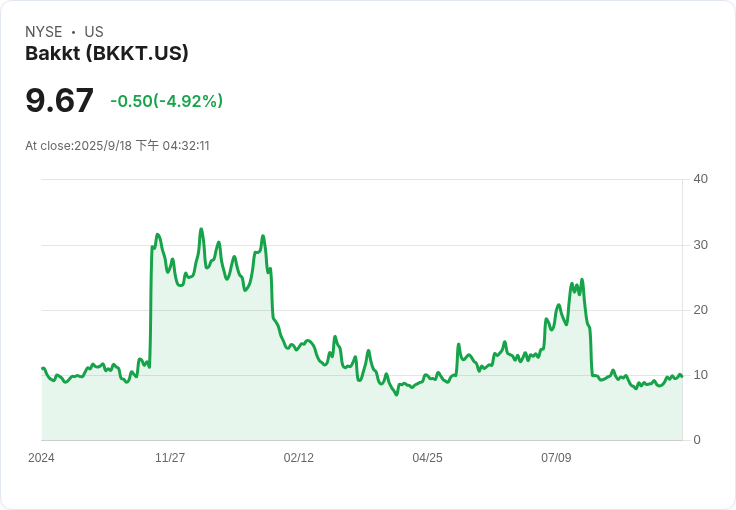Click the 20 value on price axis

pos(701,310)
